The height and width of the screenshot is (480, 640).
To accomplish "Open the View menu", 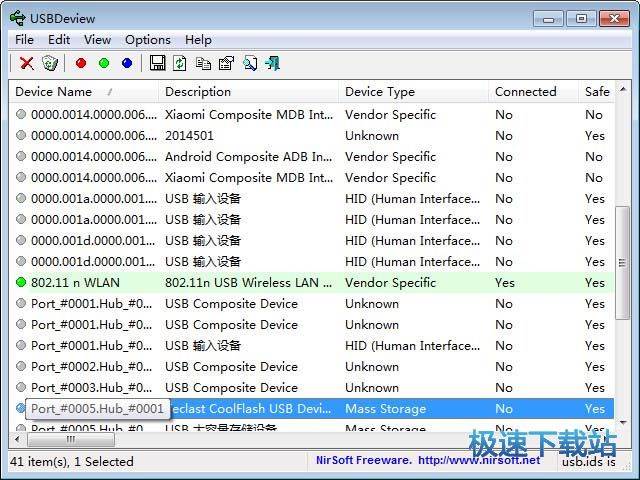I will click(97, 39).
